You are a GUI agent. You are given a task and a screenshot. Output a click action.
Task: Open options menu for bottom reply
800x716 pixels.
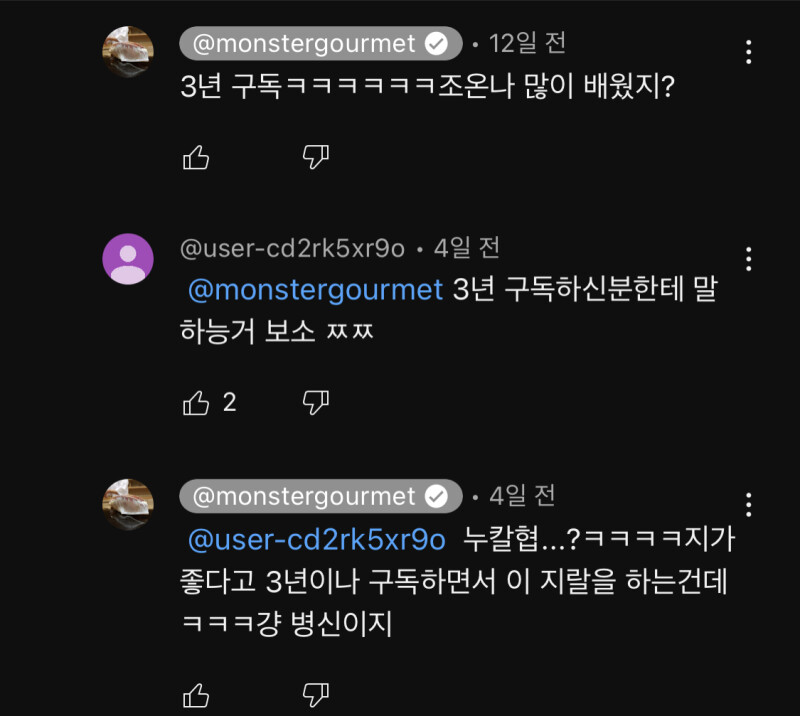coord(749,503)
